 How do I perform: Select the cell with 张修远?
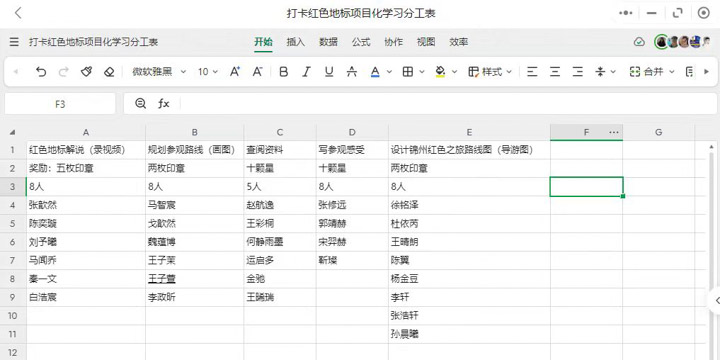coord(352,205)
